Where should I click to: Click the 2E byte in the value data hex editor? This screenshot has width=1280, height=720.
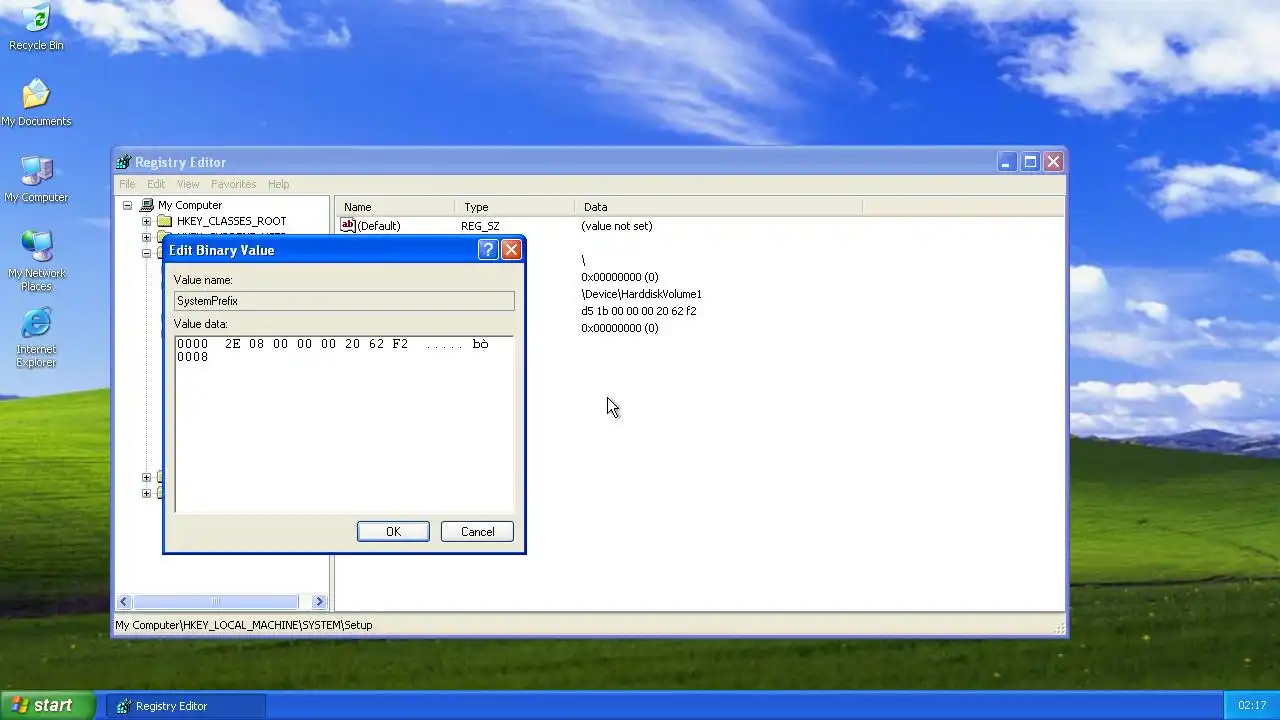[x=233, y=343]
